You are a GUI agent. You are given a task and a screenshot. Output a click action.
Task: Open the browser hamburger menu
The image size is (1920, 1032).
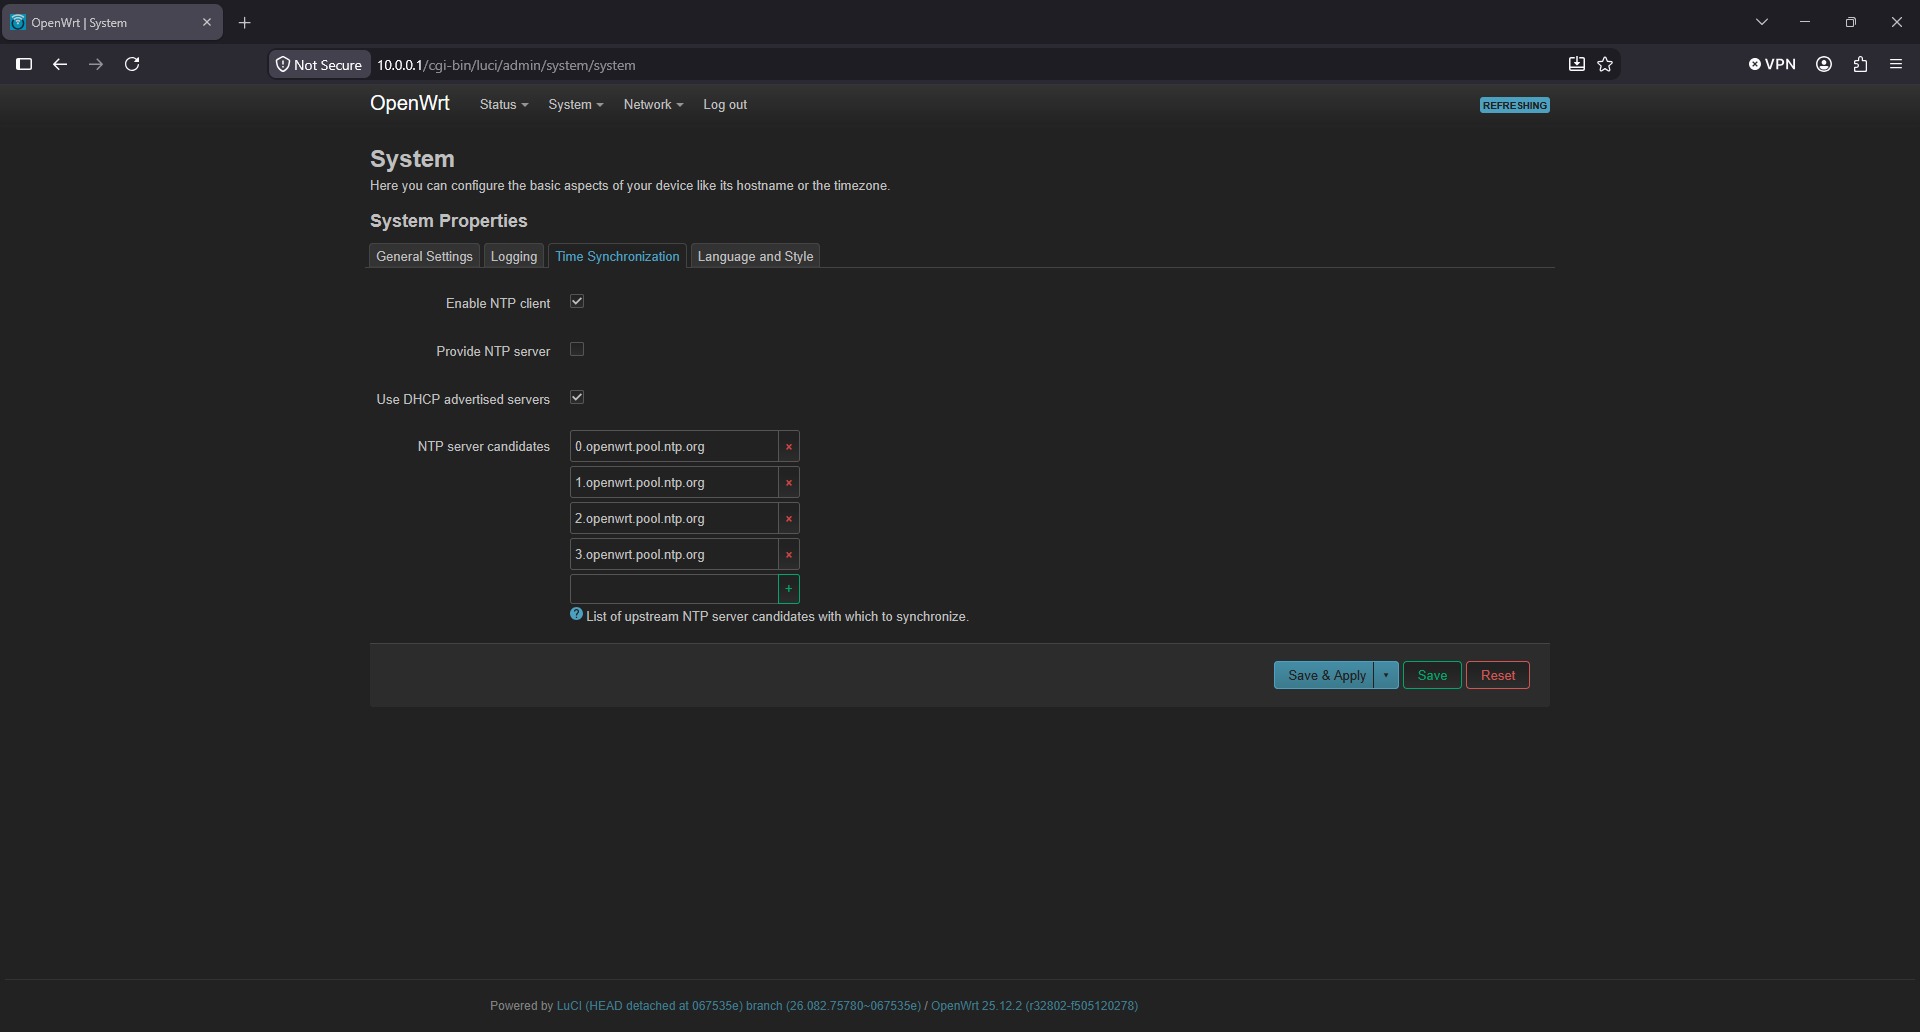pos(1896,64)
